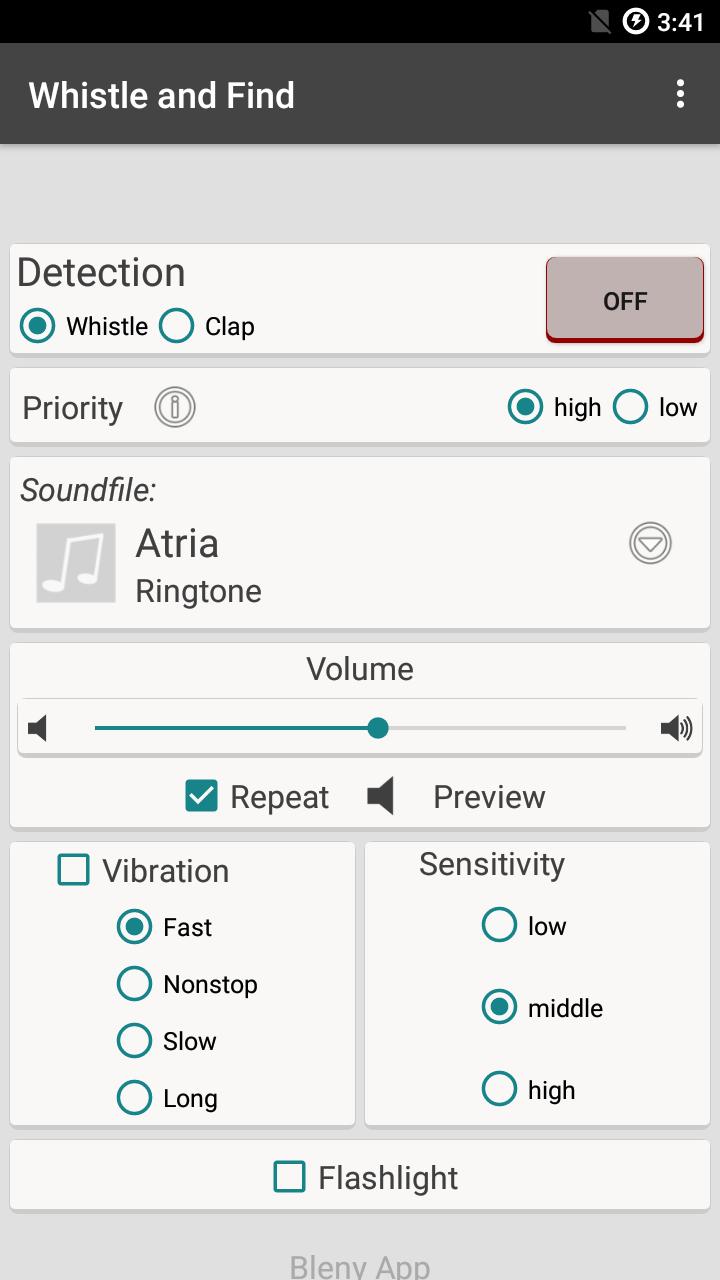Screen dimensions: 720x1280
Task: Enable the Vibration checkbox
Action: tap(74, 870)
